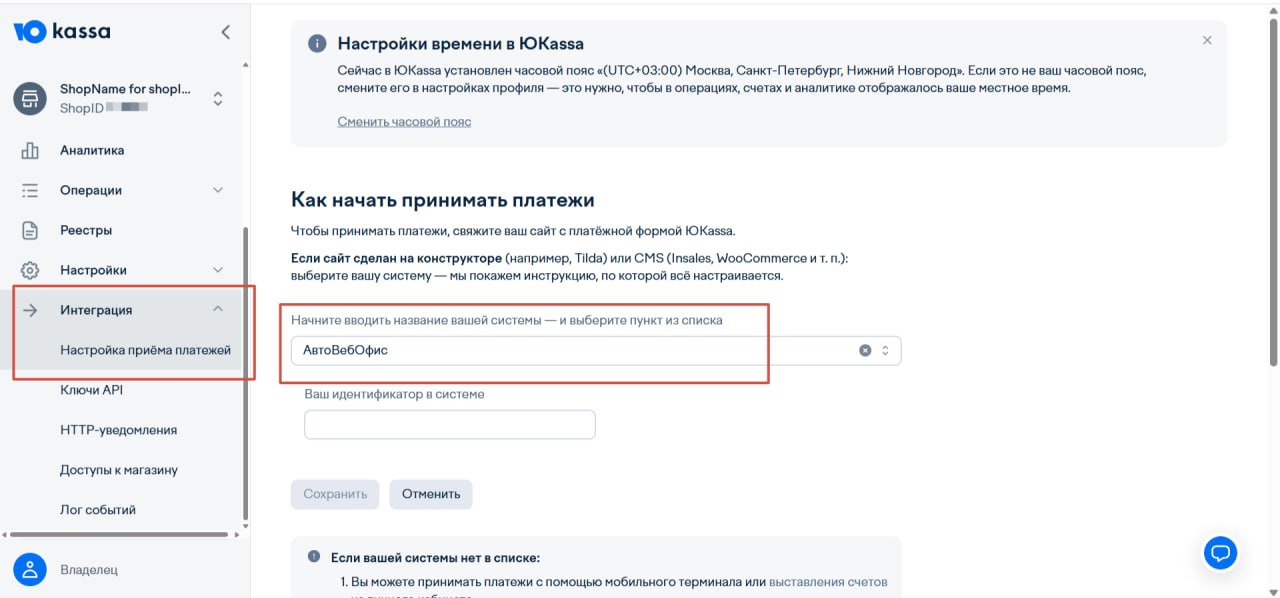1280x598 pixels.
Task: Click the owner profile avatar icon
Action: (30, 569)
